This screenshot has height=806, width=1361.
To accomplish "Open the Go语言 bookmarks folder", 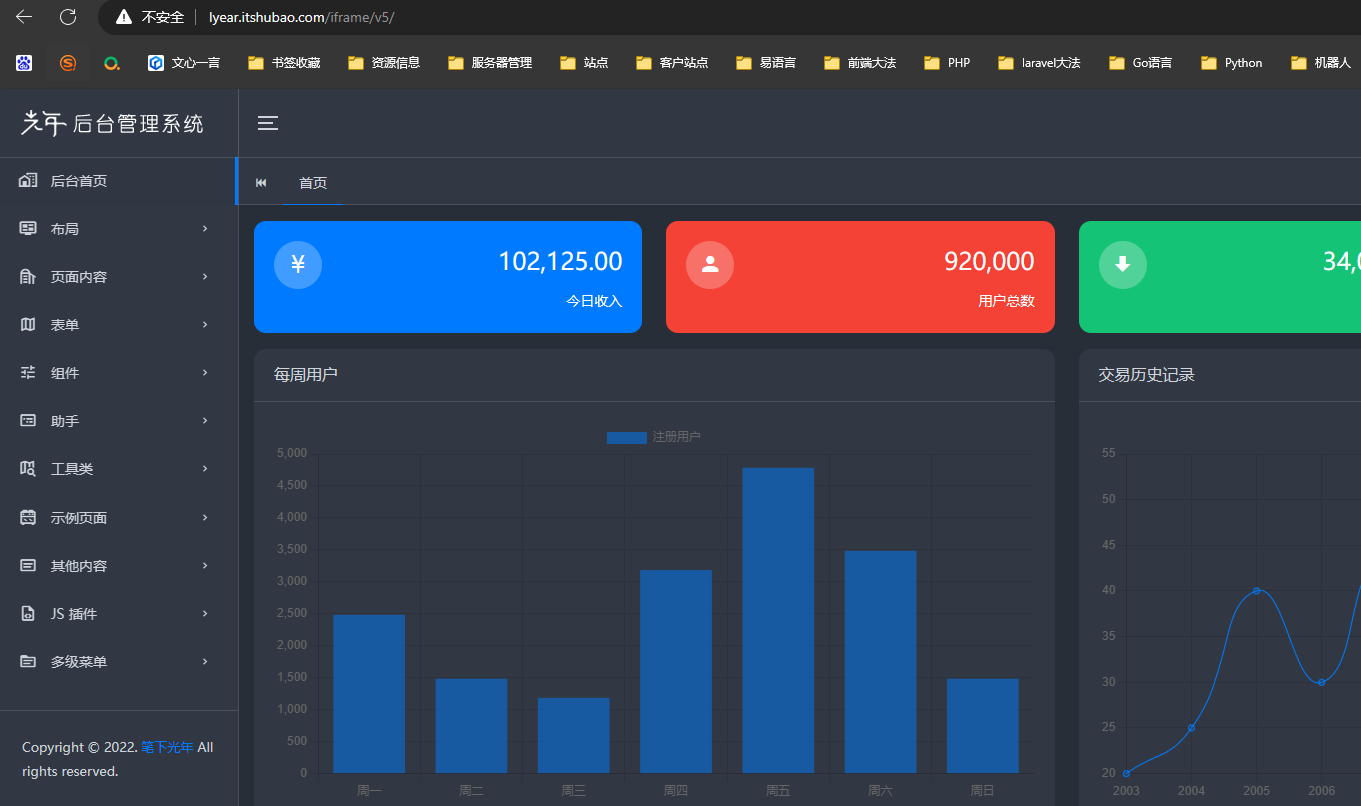I will point(1141,63).
